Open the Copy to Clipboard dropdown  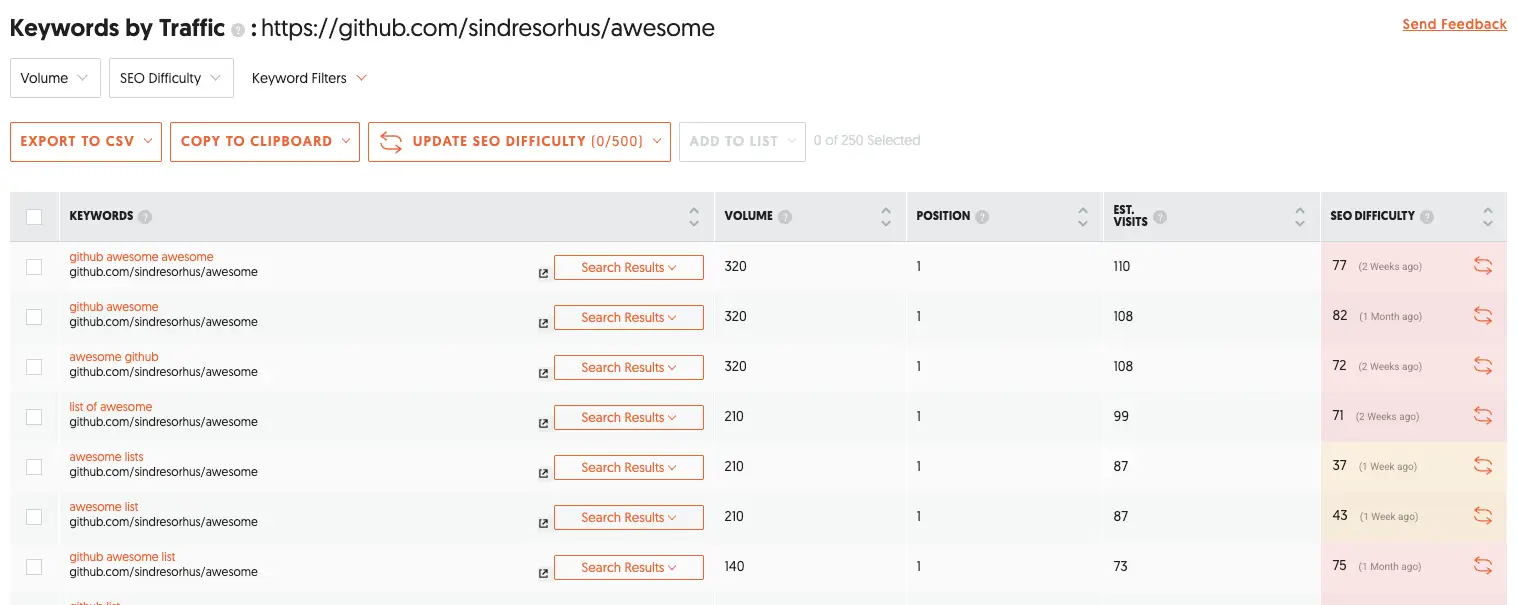(x=265, y=141)
